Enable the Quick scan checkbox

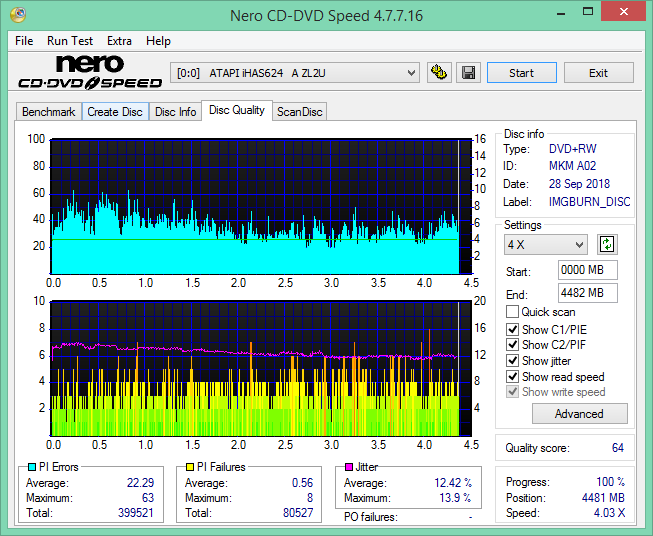512,312
